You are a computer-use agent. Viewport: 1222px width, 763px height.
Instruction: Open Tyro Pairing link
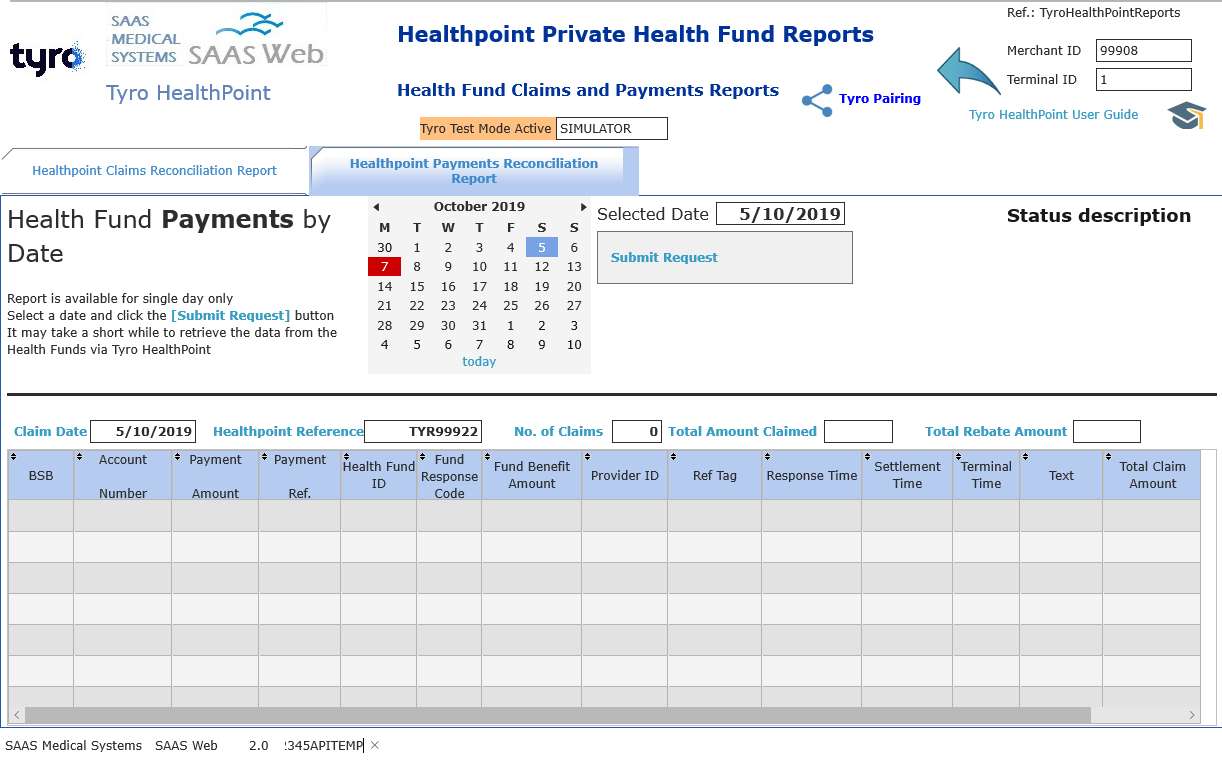[x=880, y=99]
